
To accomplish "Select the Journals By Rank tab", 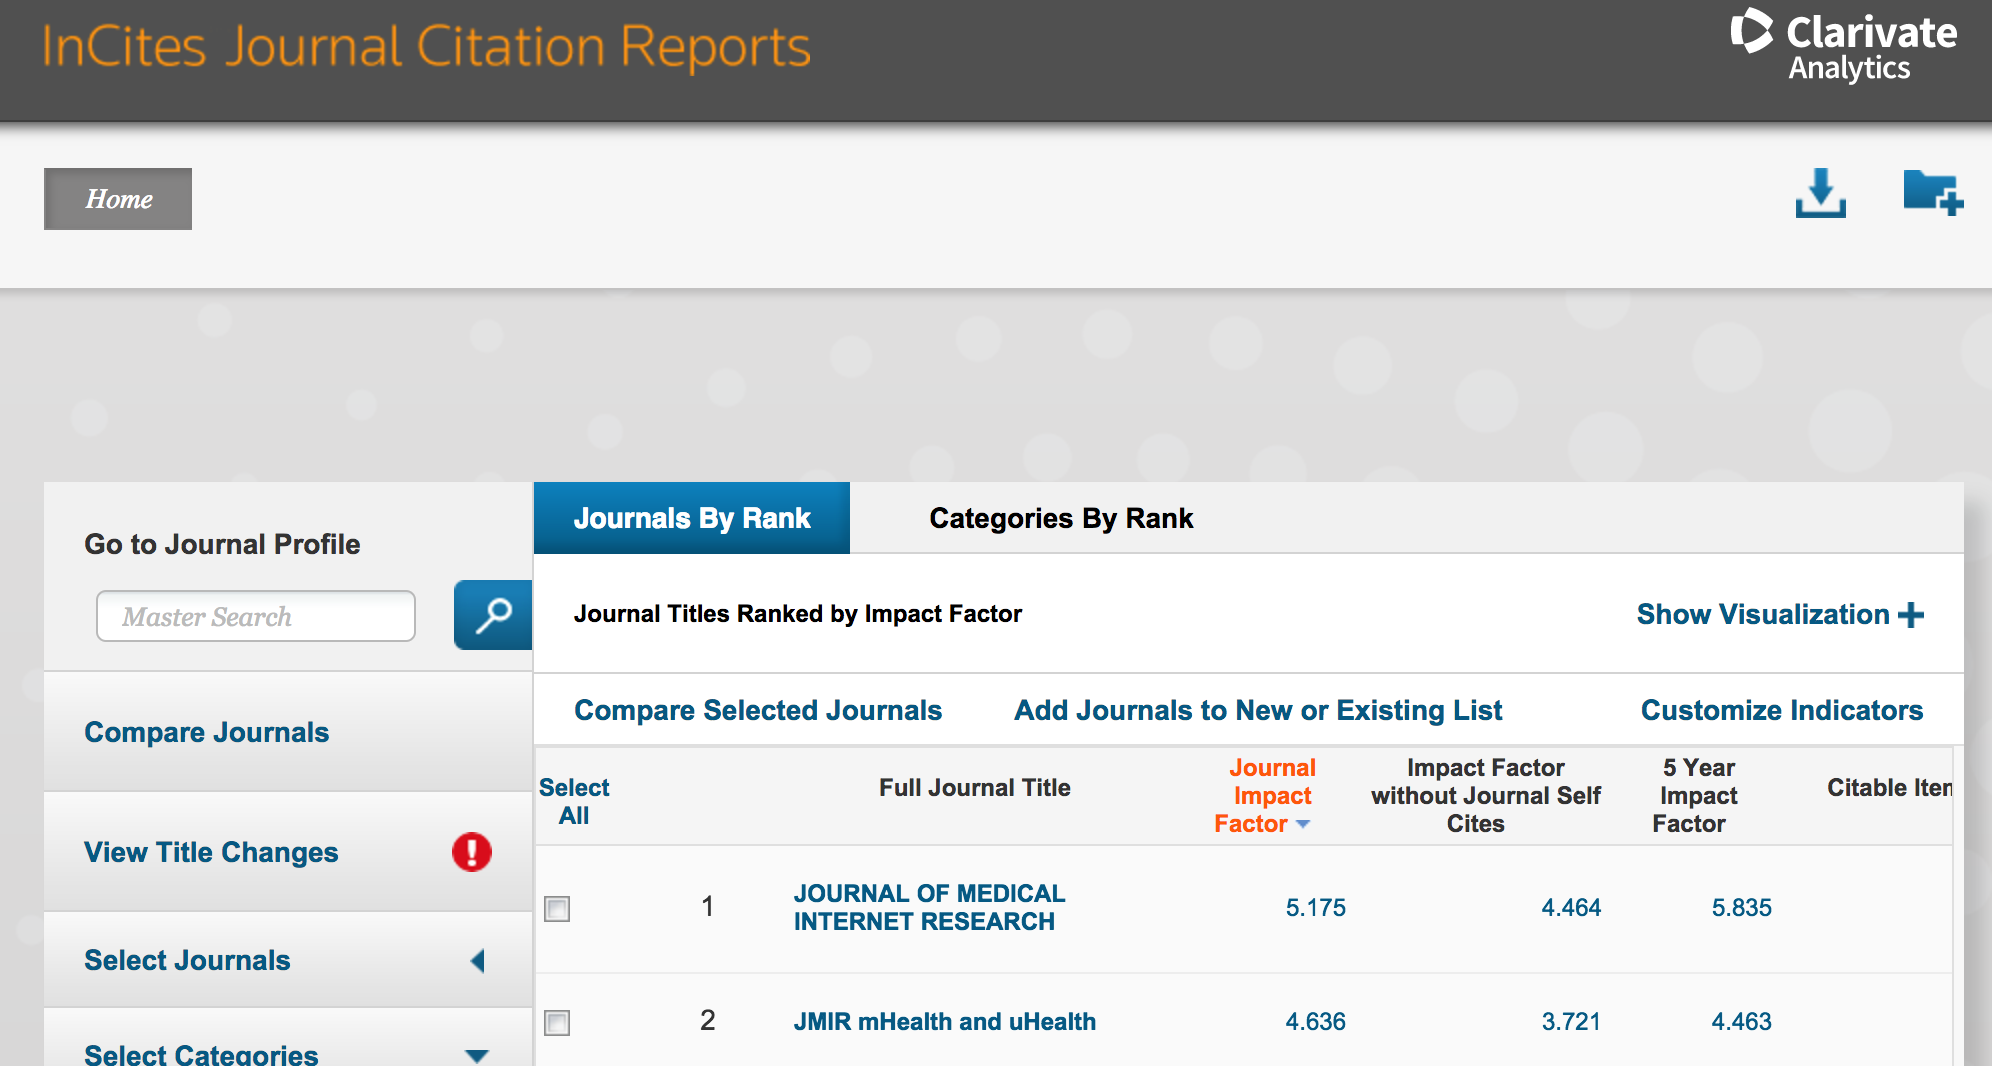I will [x=692, y=518].
